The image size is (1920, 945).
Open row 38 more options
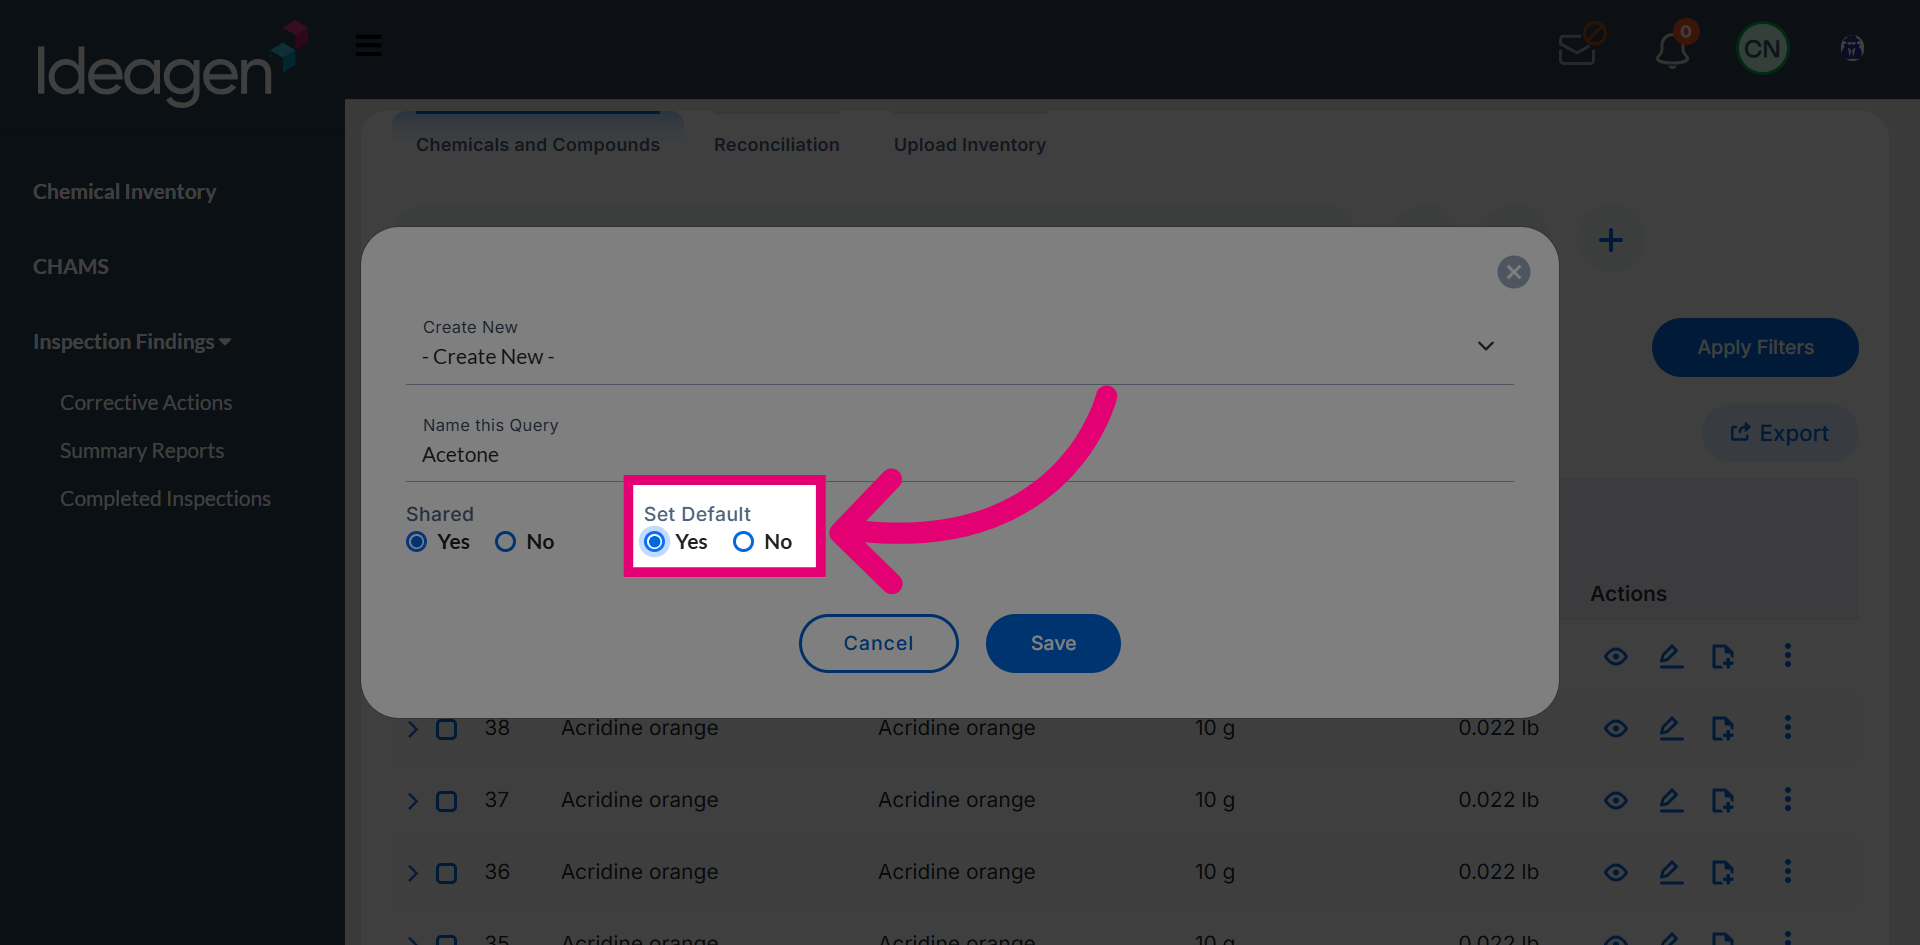coord(1788,727)
